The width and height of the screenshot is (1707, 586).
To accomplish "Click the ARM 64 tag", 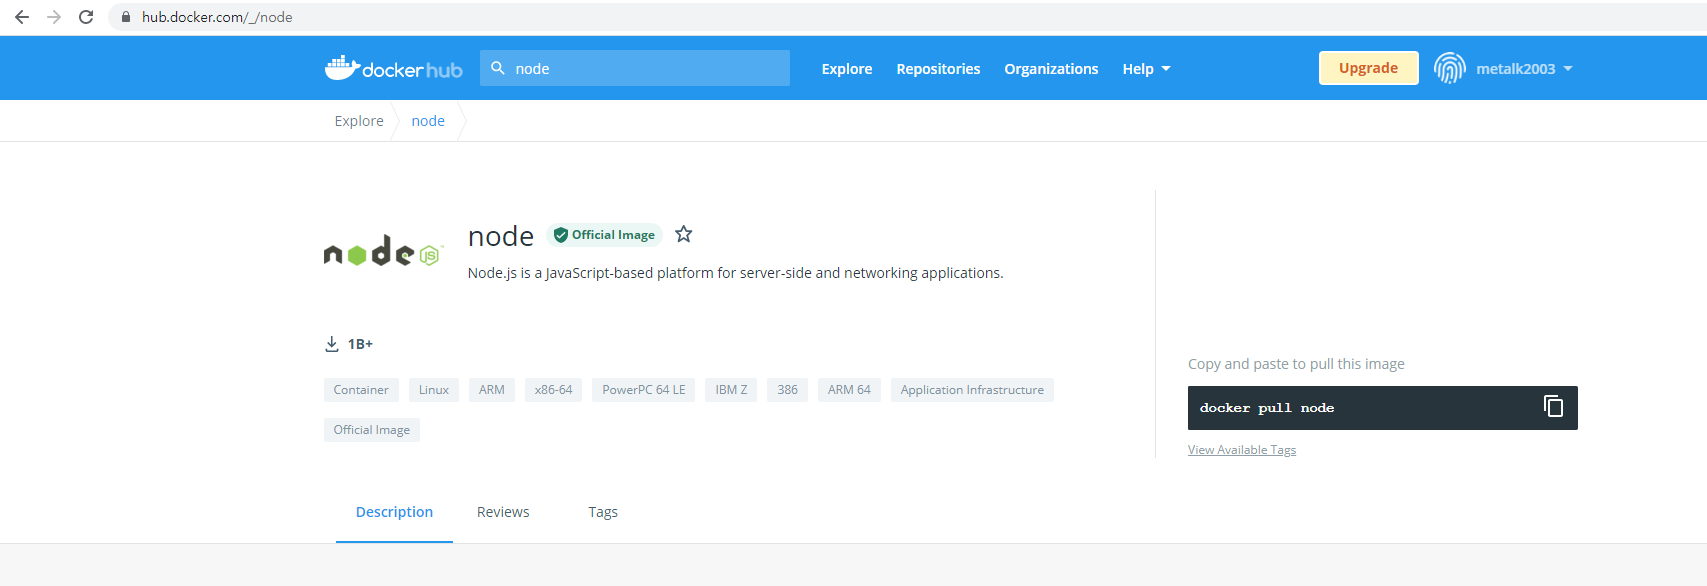I will pos(849,390).
